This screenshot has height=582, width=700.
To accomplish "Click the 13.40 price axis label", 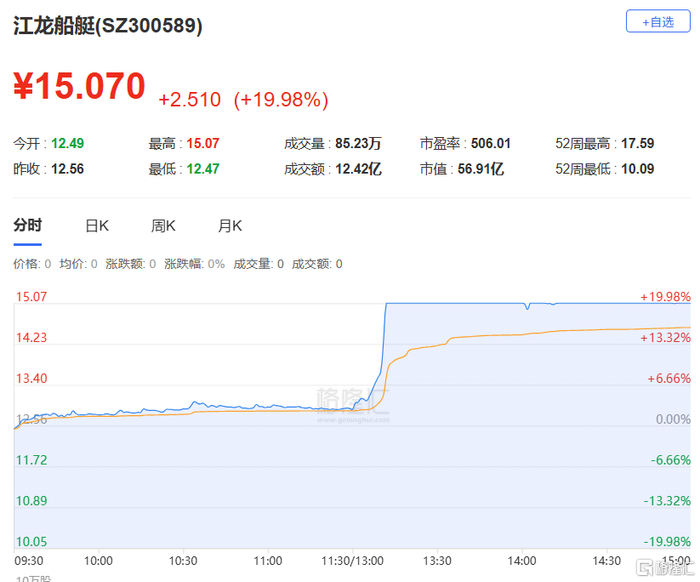I will coord(31,378).
